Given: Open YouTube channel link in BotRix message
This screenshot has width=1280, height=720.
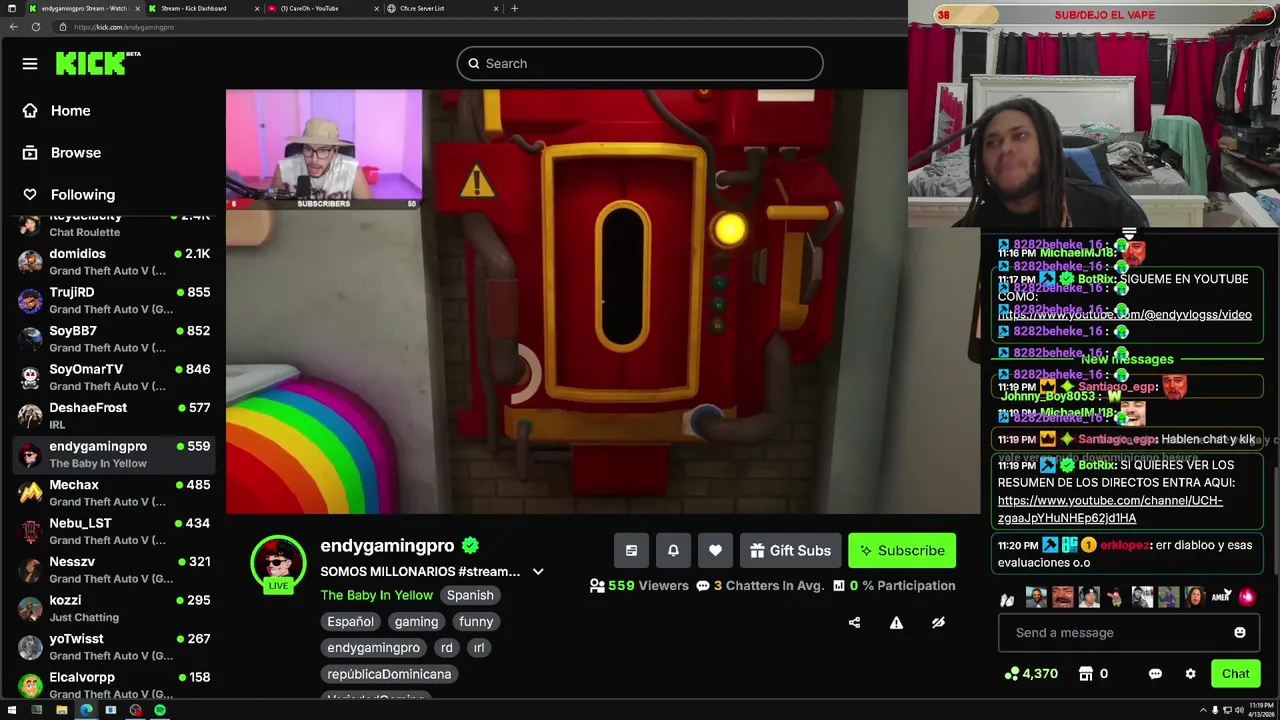Looking at the screenshot, I should tap(1110, 509).
